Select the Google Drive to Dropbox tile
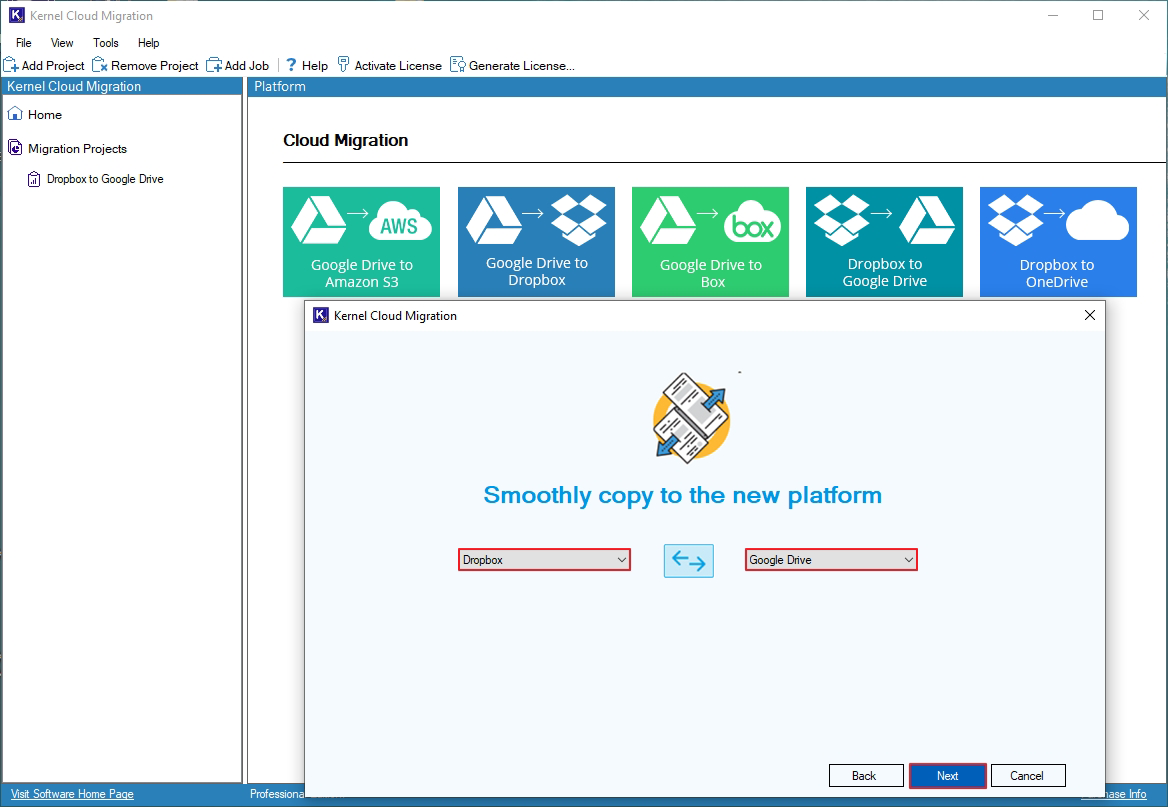Screen dimensions: 1168x807 pyautogui.click(x=536, y=241)
